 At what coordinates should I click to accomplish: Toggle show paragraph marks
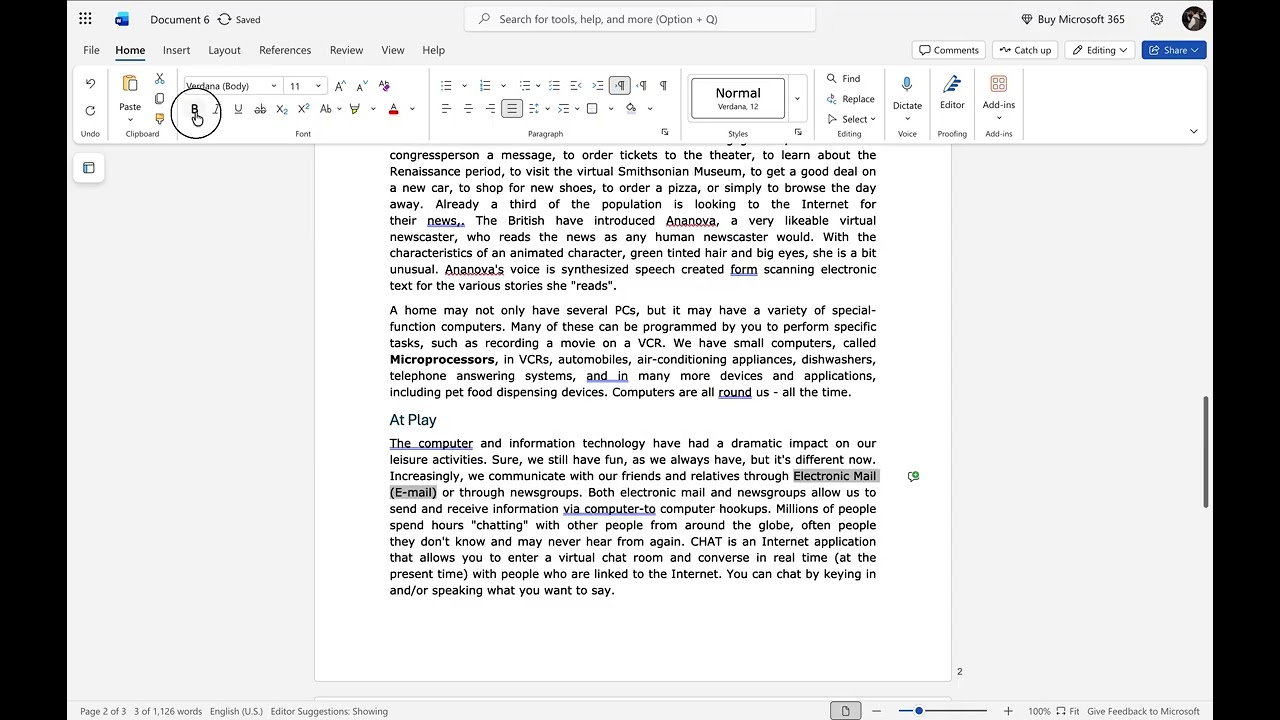click(x=663, y=86)
